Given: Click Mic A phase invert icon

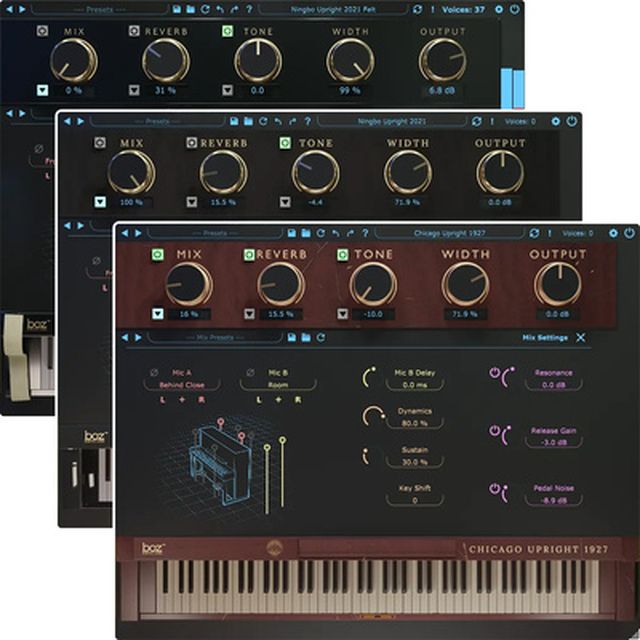Looking at the screenshot, I should pos(154,372).
